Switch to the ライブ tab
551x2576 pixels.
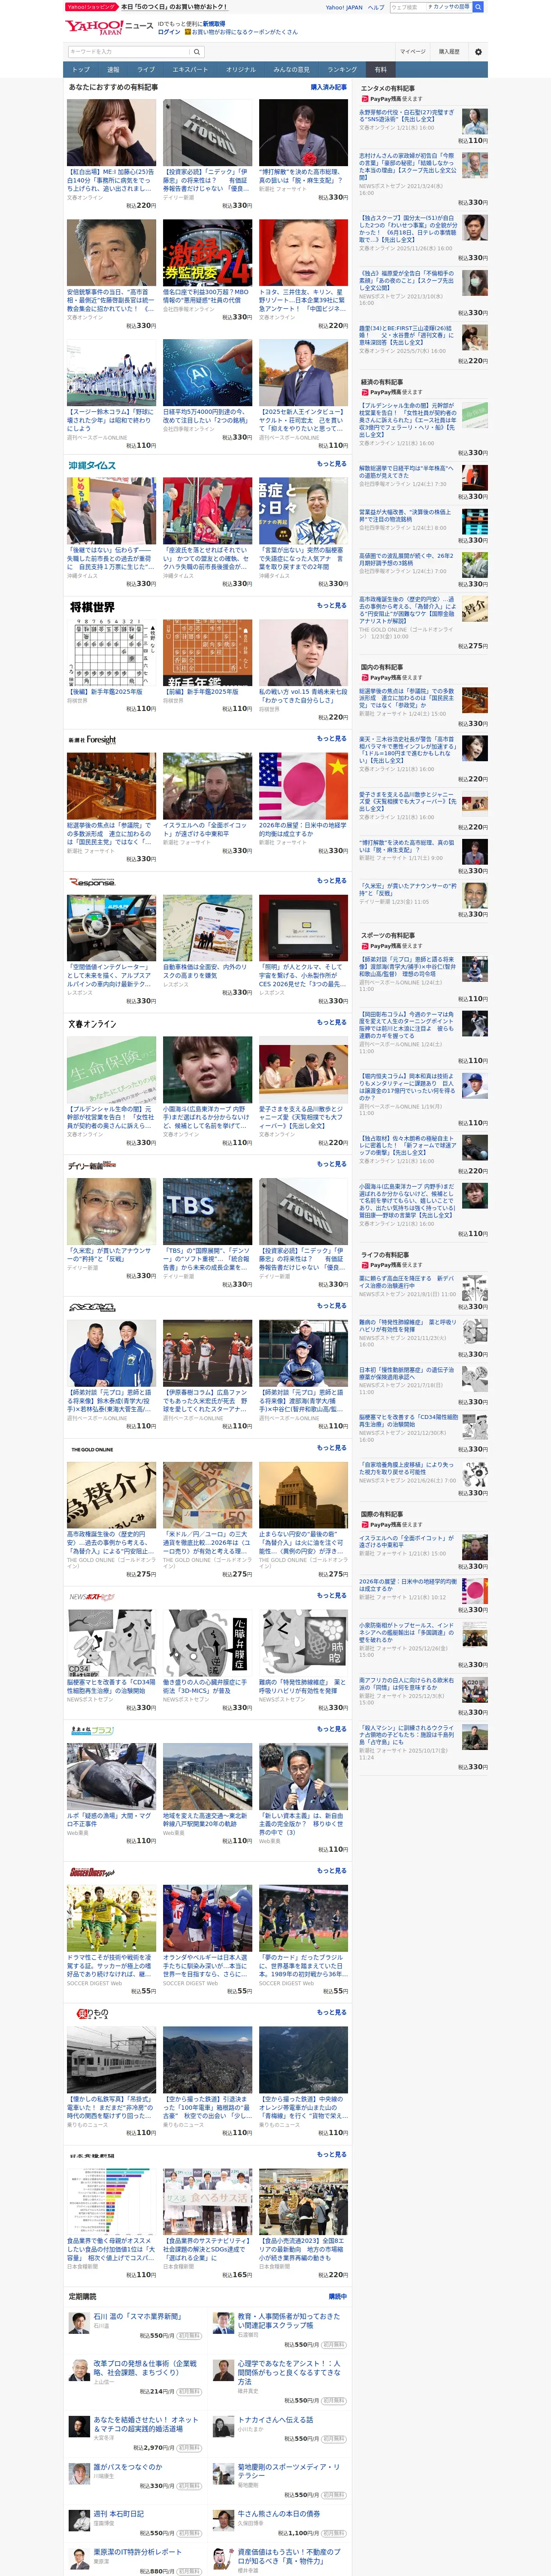pos(146,70)
